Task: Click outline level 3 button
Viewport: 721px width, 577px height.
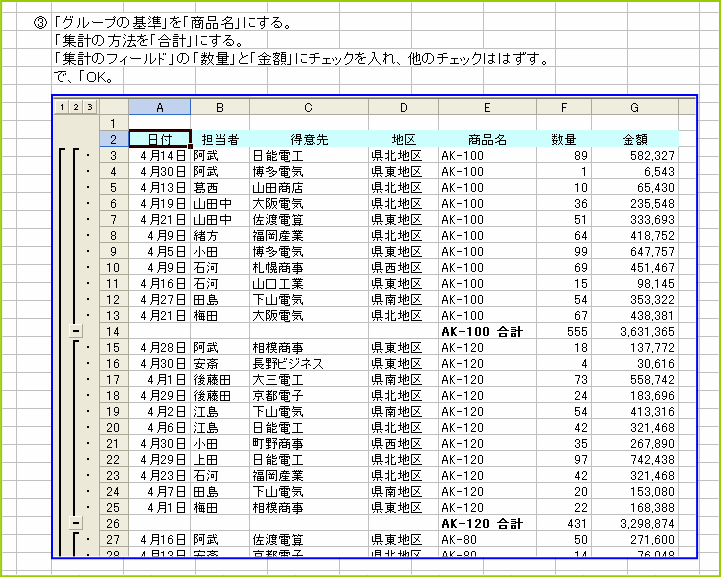Action: [x=90, y=107]
